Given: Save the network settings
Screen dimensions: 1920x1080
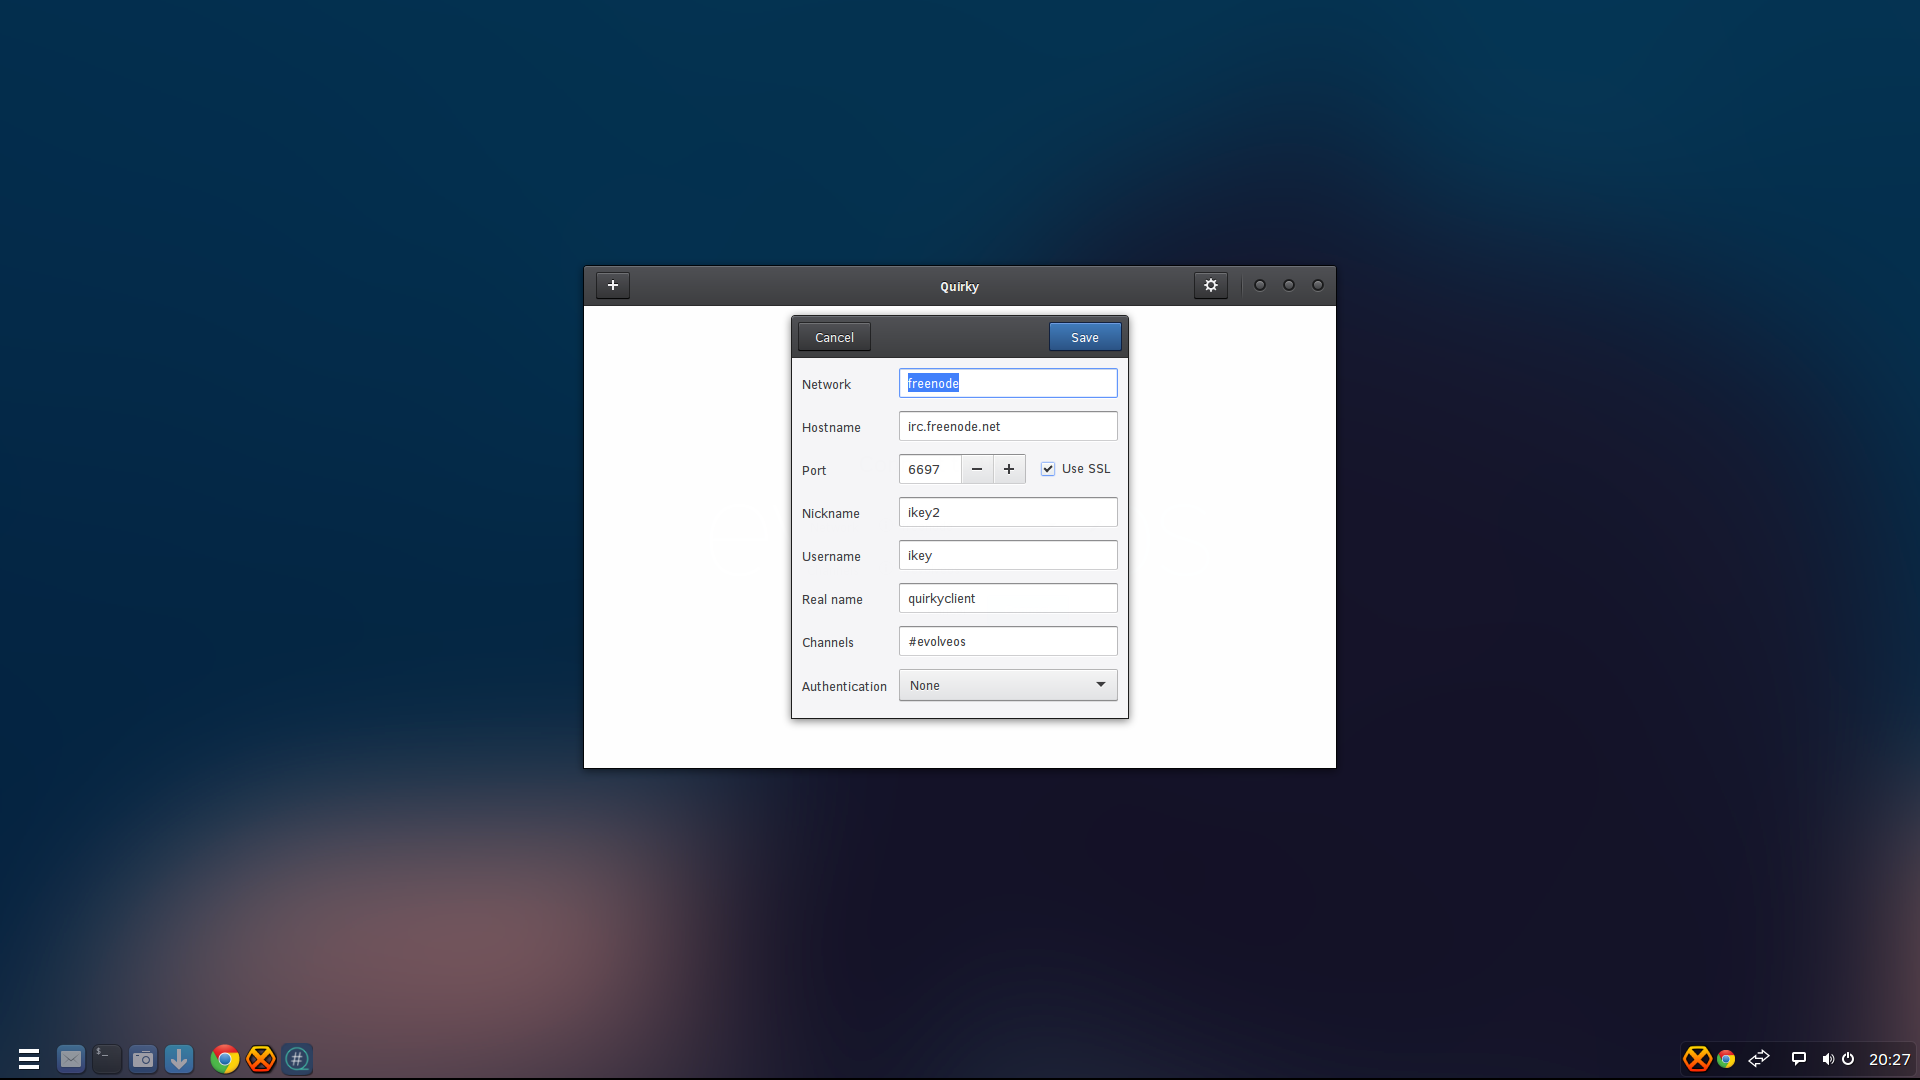Looking at the screenshot, I should click(x=1085, y=337).
